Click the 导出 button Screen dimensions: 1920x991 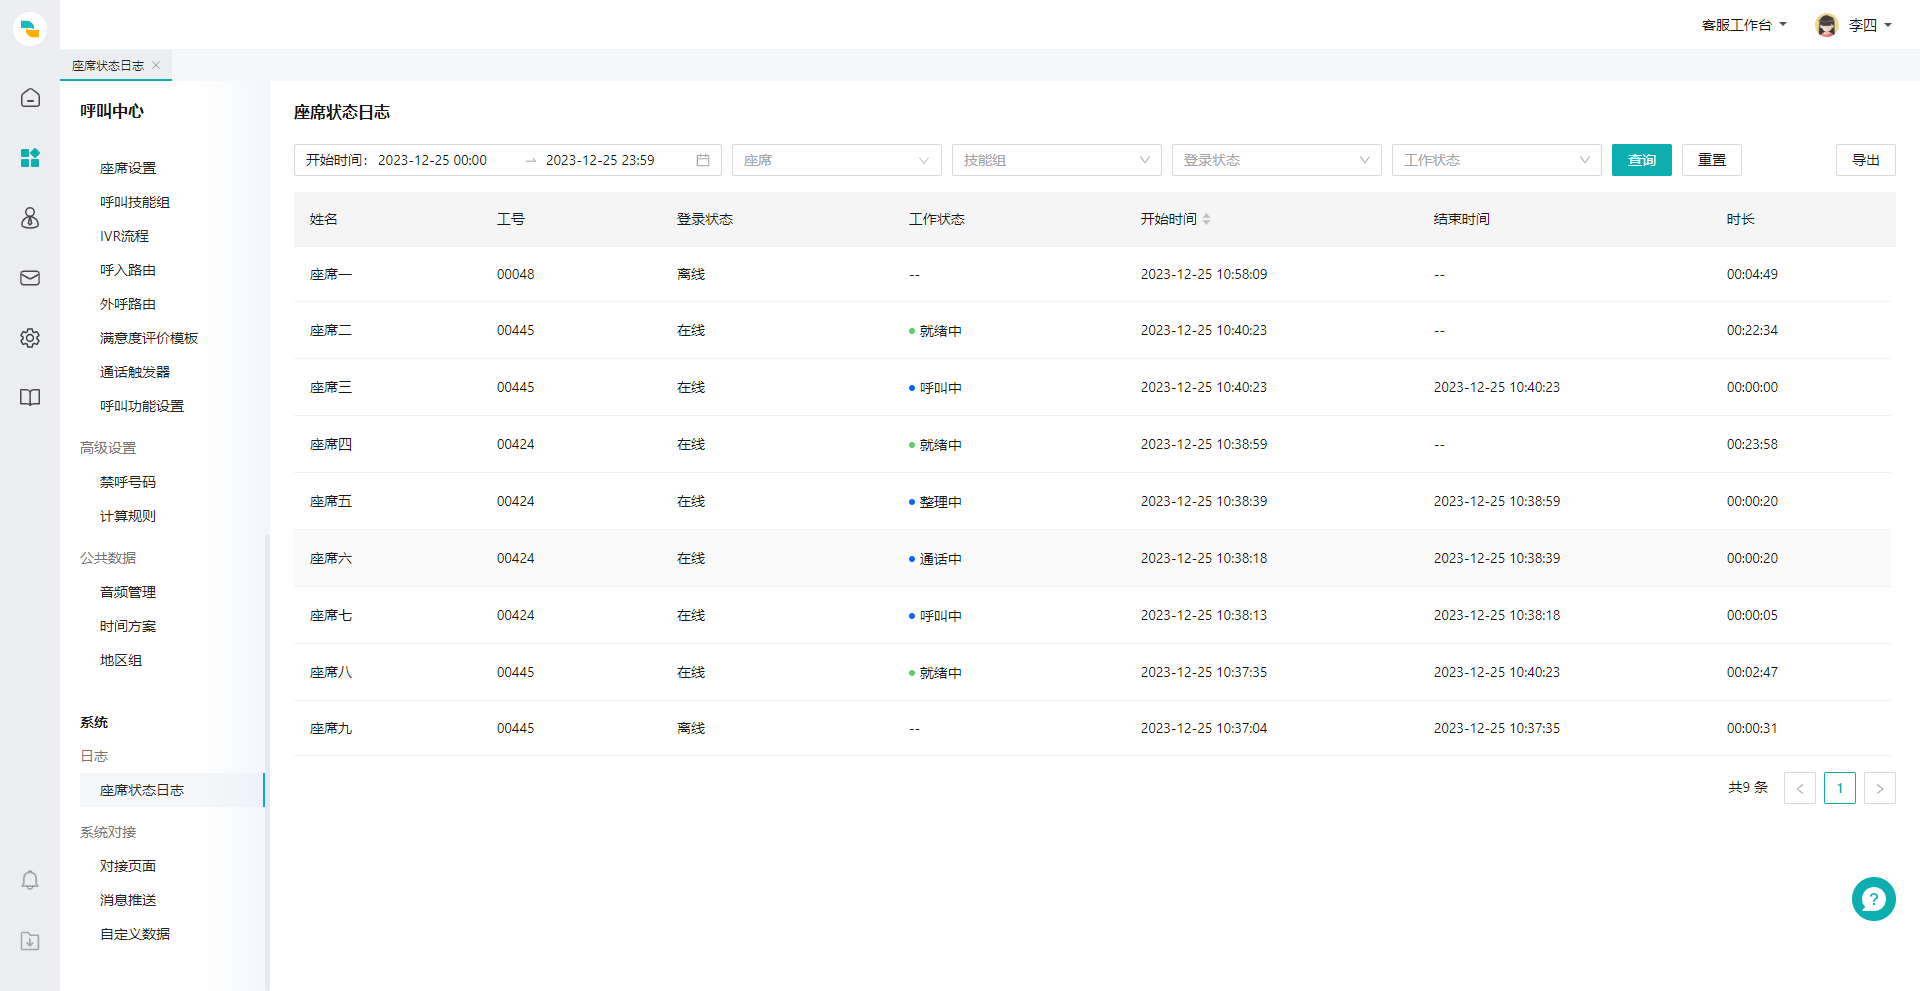(1865, 160)
